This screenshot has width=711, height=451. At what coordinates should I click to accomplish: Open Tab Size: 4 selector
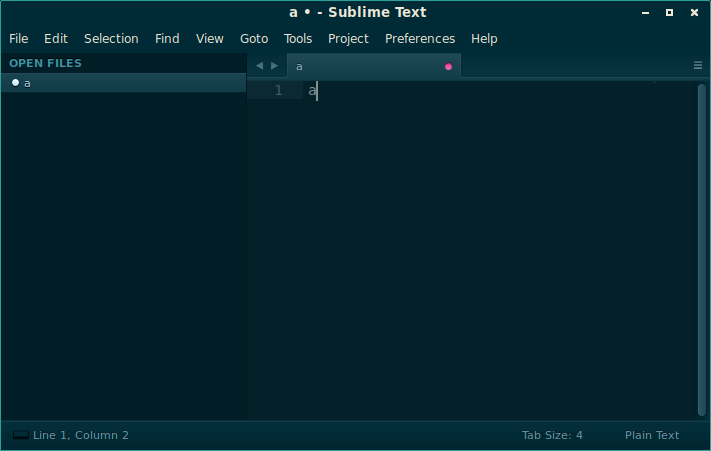[552, 435]
